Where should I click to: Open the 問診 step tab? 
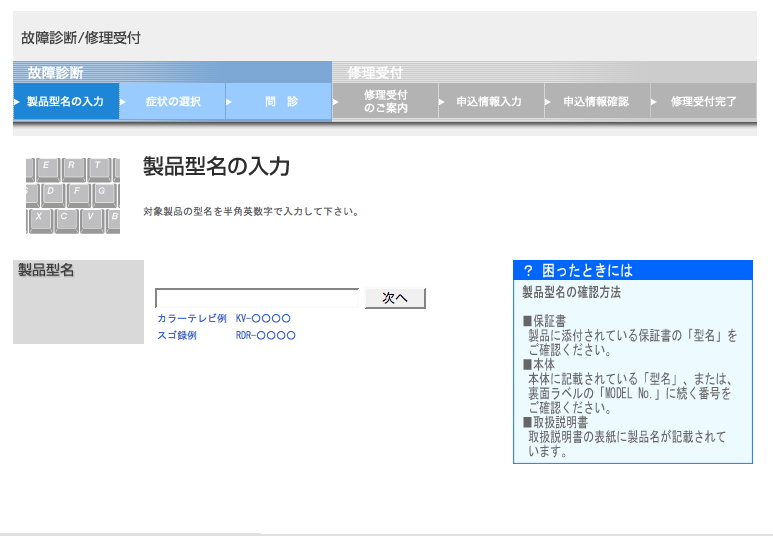point(281,102)
